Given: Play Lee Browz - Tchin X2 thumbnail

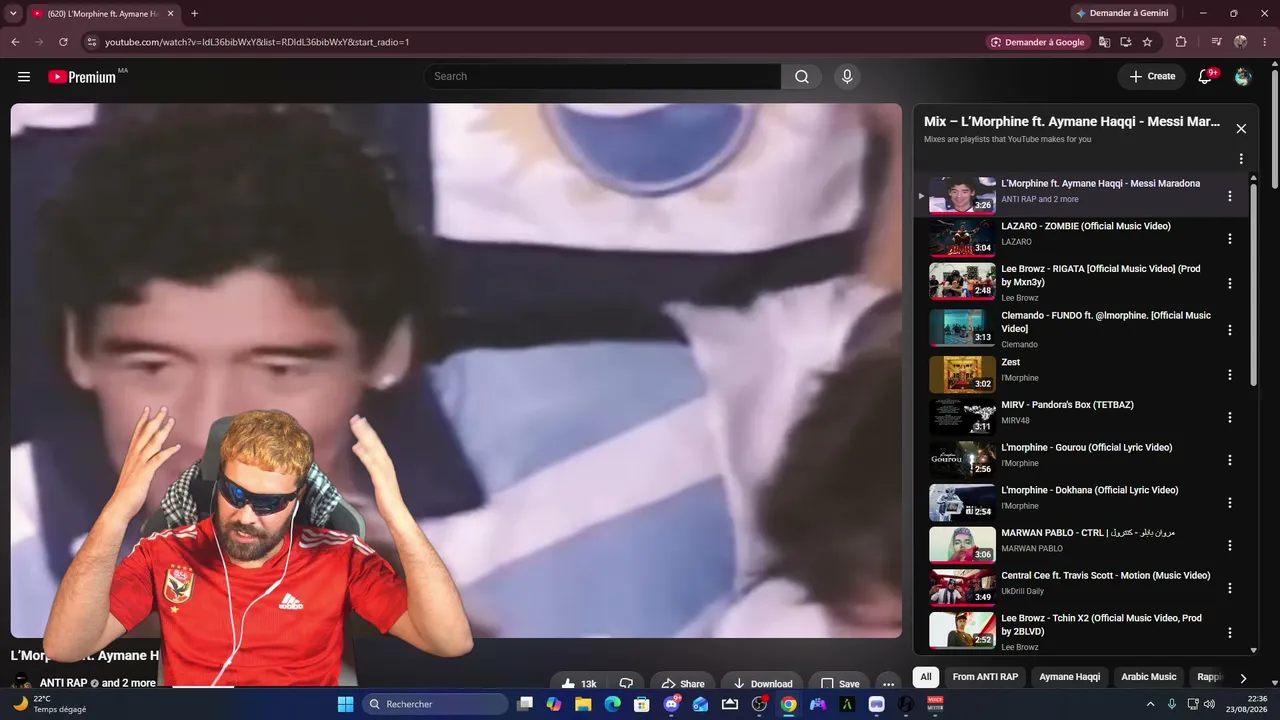Looking at the screenshot, I should click(963, 631).
